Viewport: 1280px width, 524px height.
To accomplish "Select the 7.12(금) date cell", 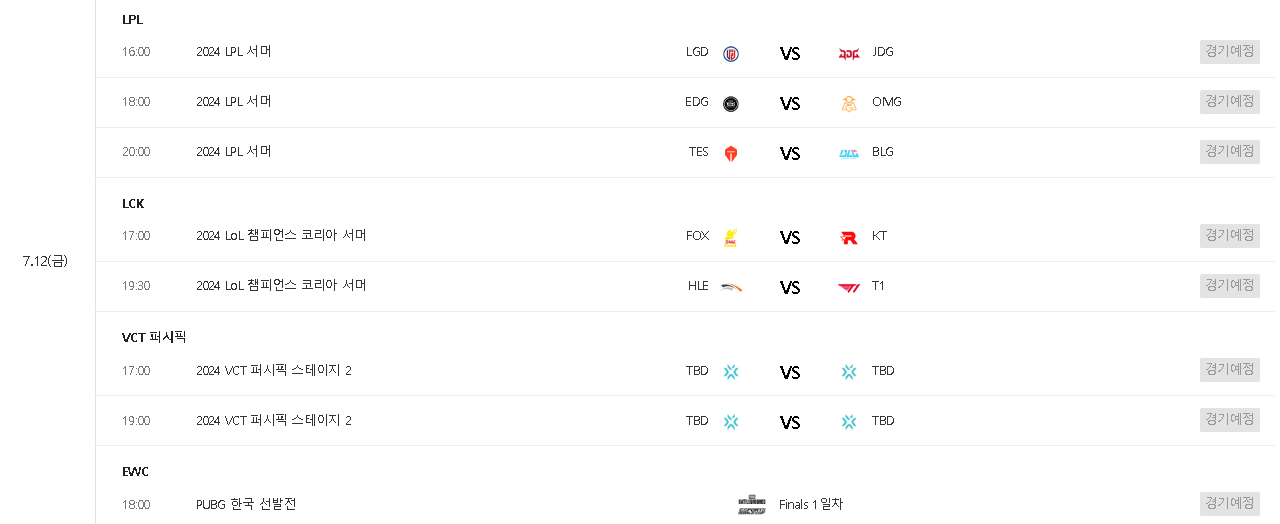I will pyautogui.click(x=46, y=261).
